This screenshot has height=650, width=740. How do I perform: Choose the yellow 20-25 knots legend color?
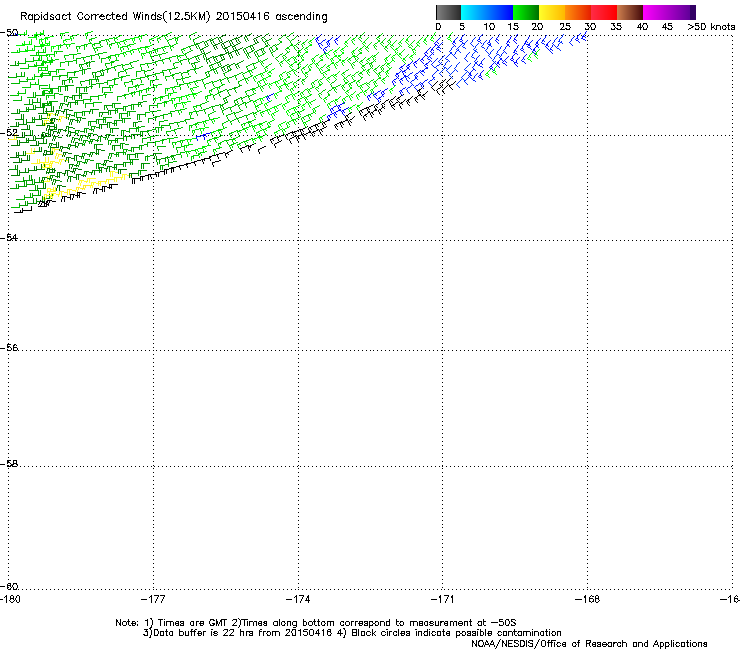552,12
